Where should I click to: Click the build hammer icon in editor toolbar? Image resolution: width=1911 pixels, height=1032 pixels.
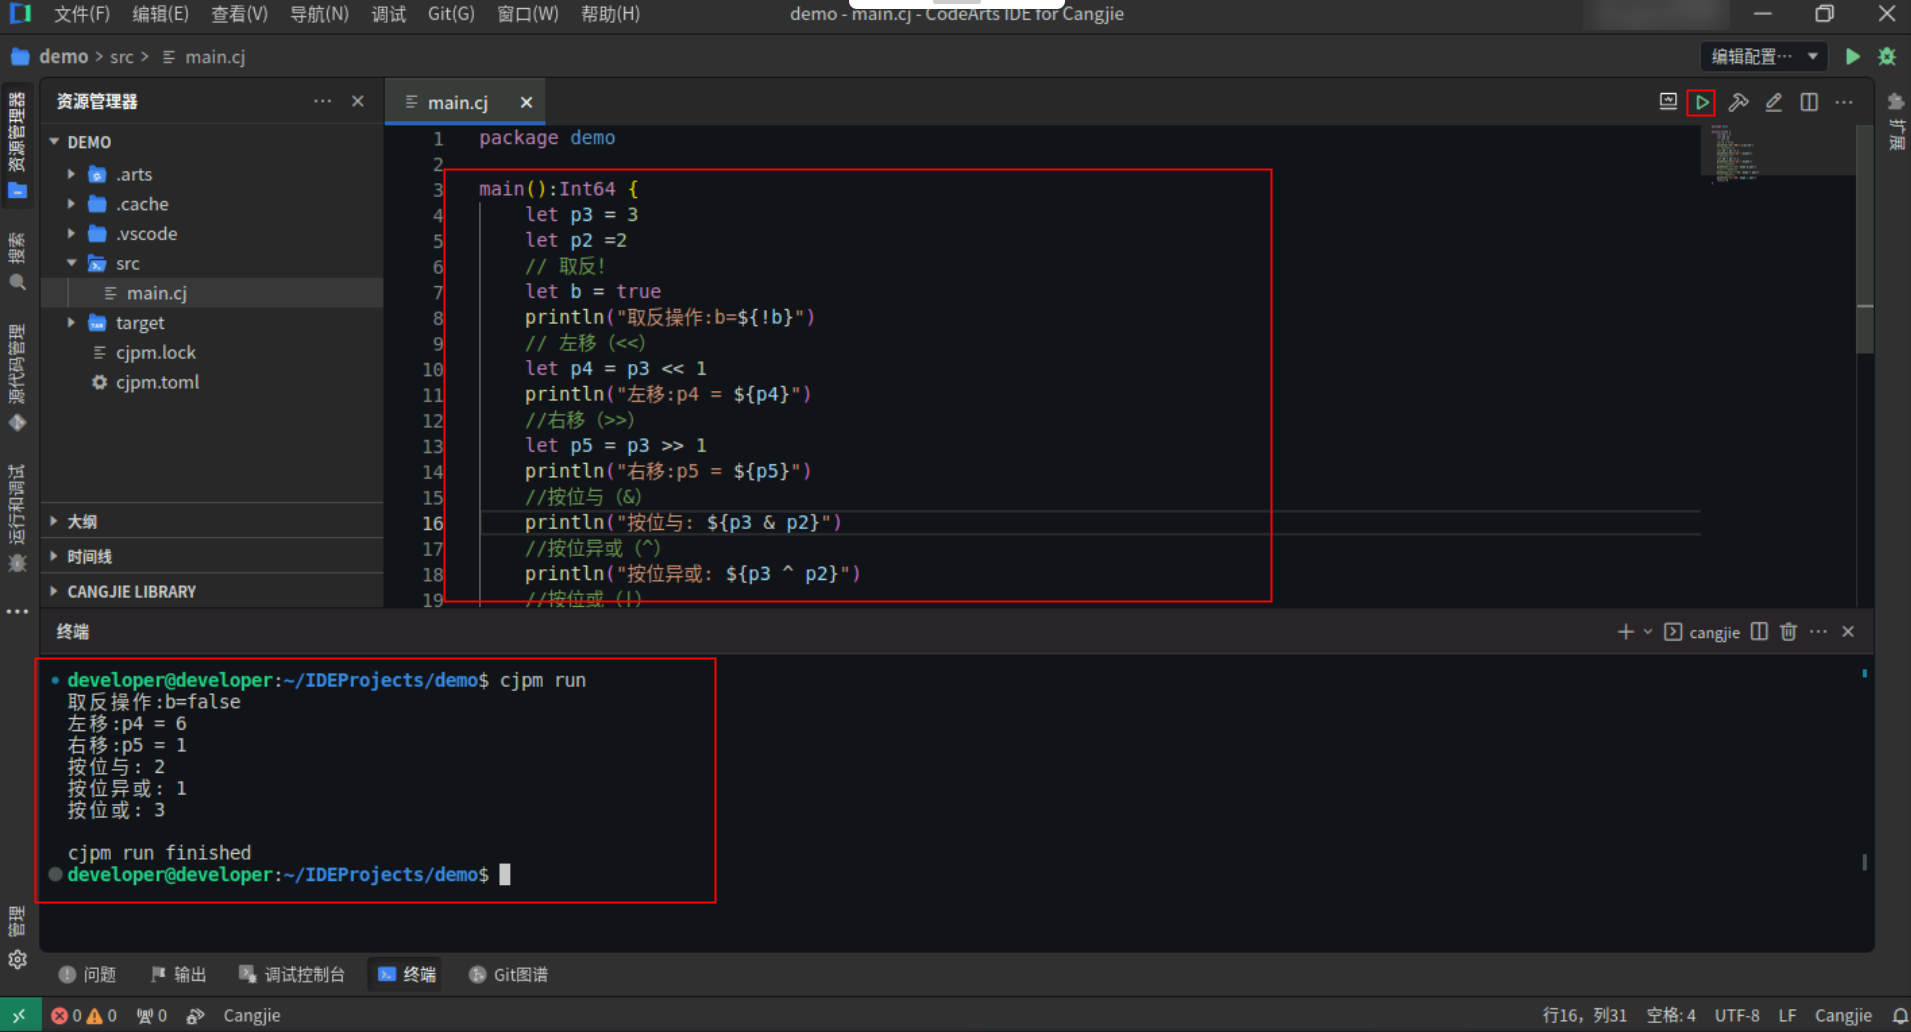click(x=1738, y=102)
